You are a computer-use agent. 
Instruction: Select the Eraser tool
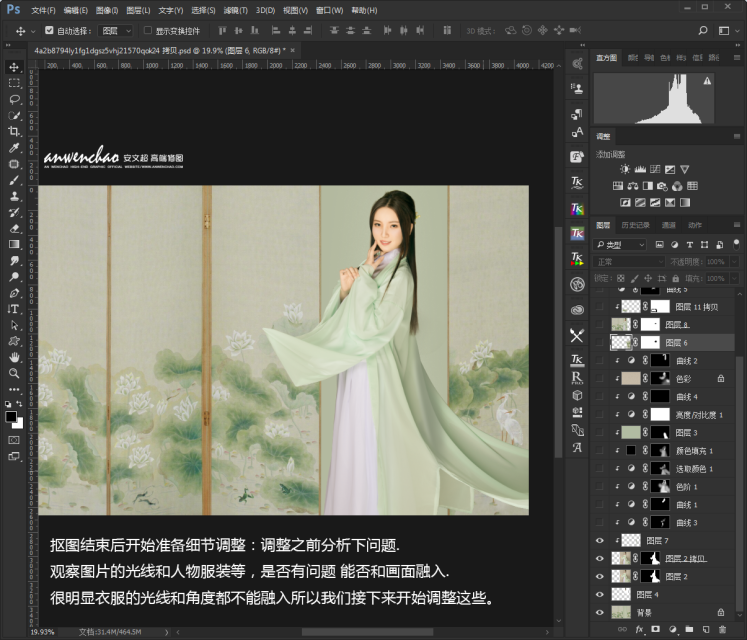pyautogui.click(x=14, y=228)
